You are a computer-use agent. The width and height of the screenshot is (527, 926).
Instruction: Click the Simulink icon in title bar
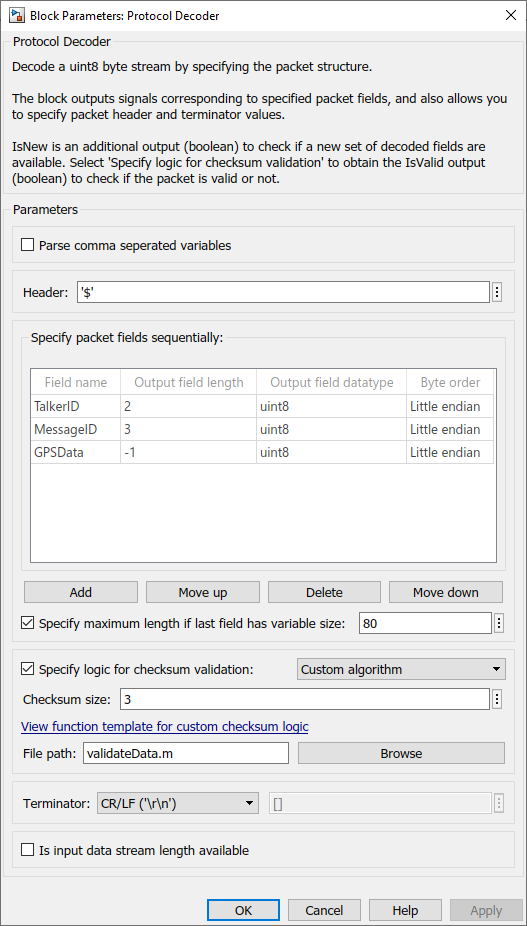(x=16, y=15)
